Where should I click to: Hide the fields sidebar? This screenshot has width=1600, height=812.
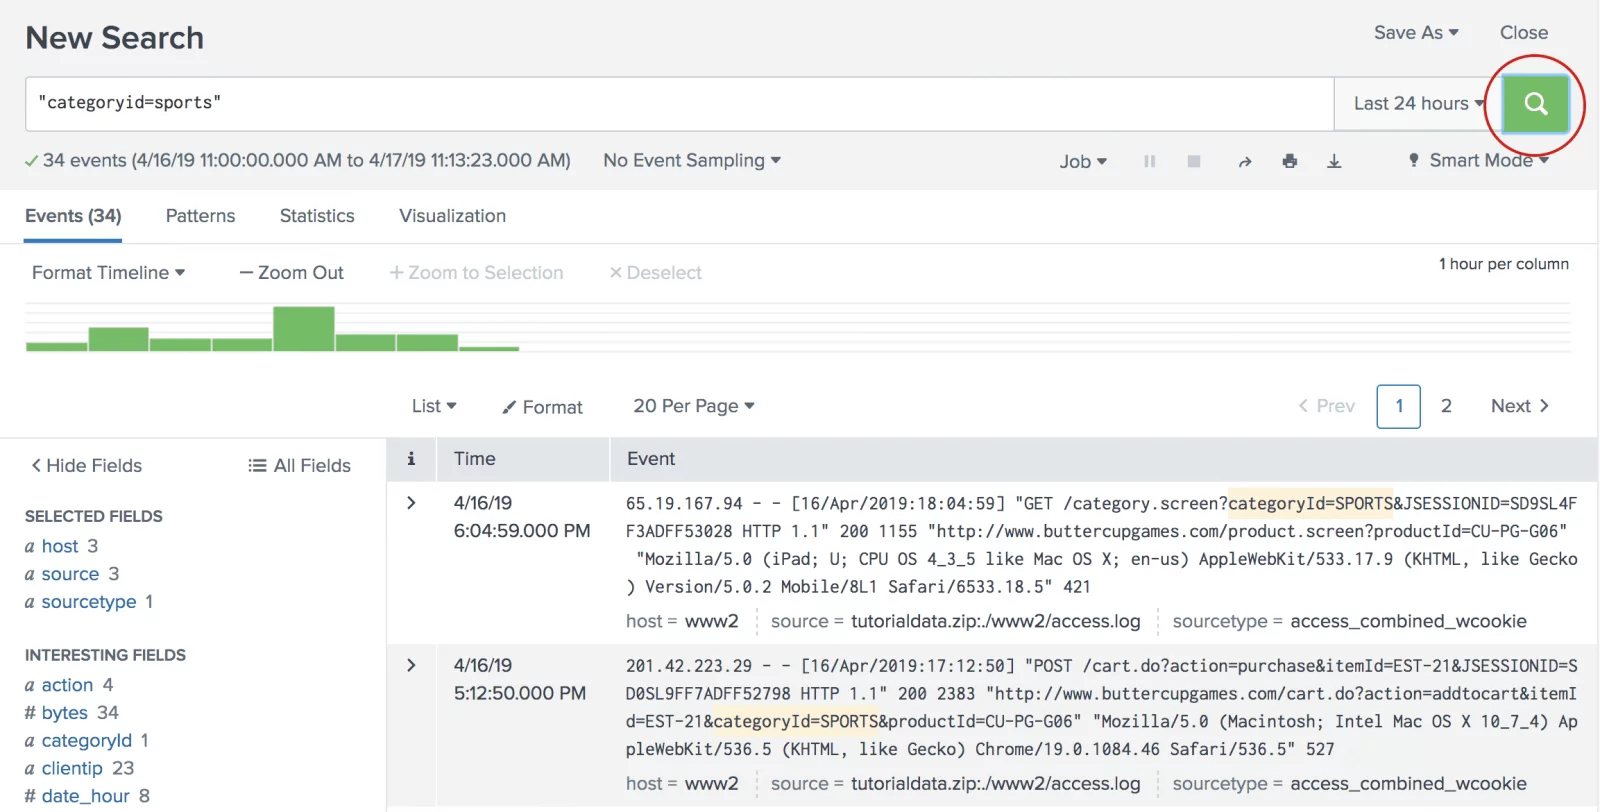pyautogui.click(x=86, y=465)
